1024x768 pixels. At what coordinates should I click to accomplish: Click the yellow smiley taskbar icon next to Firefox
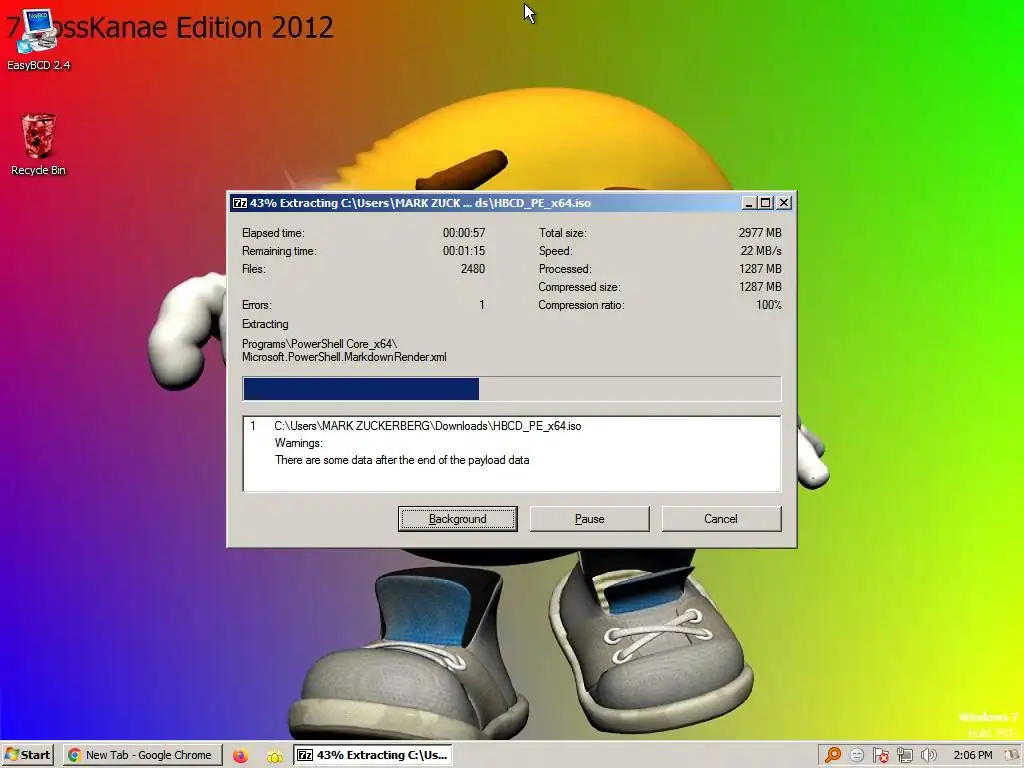pyautogui.click(x=274, y=756)
